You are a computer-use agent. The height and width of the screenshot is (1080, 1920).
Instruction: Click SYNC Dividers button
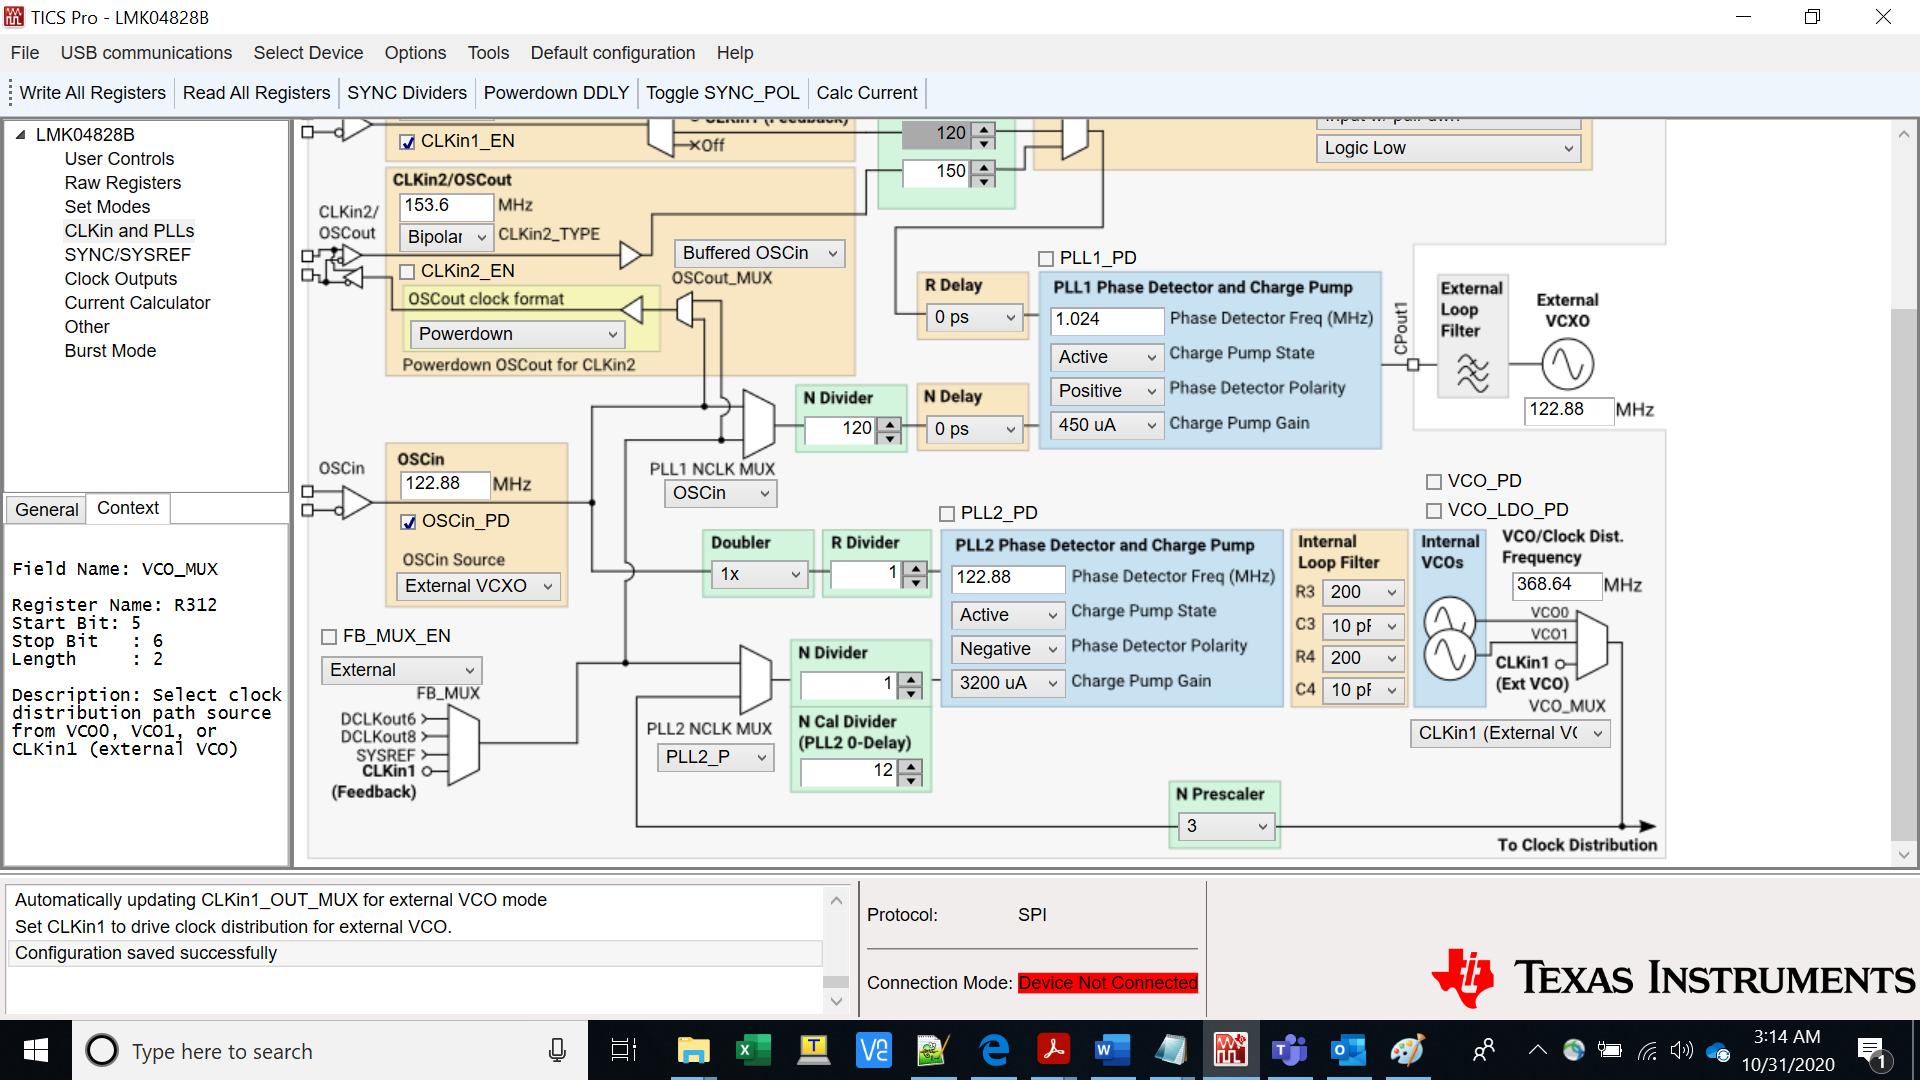(x=407, y=93)
